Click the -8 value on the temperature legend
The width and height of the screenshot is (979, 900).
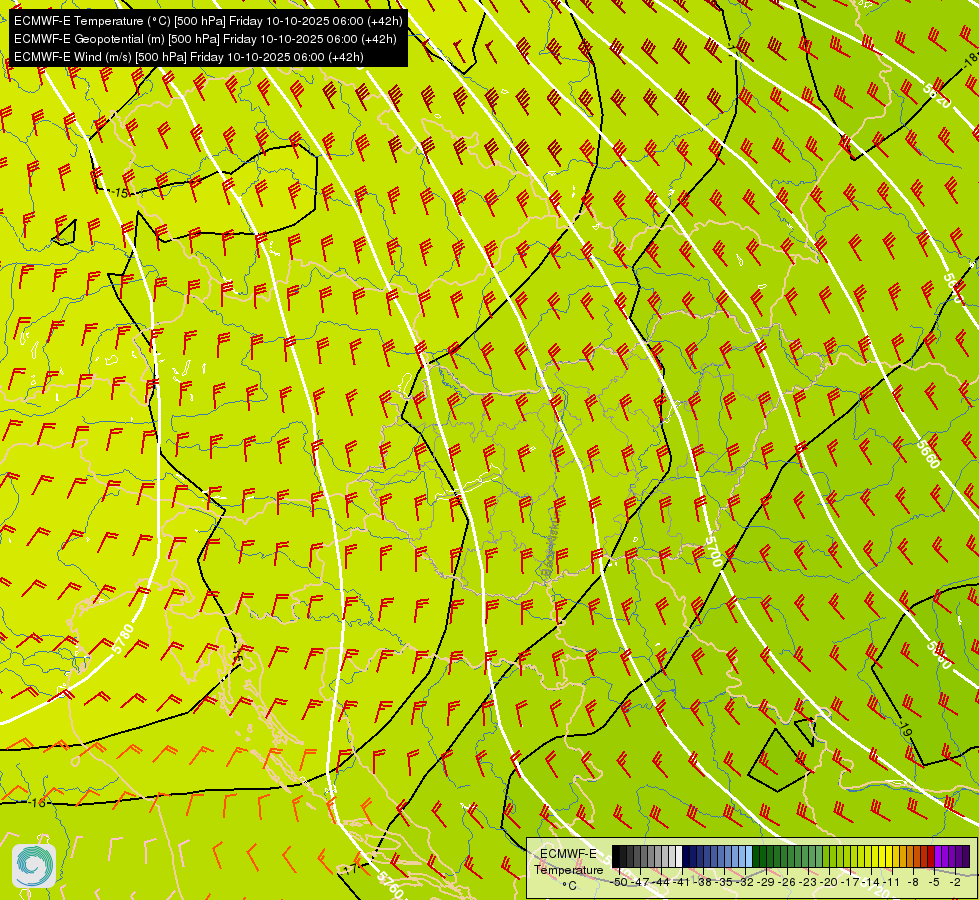tap(913, 882)
